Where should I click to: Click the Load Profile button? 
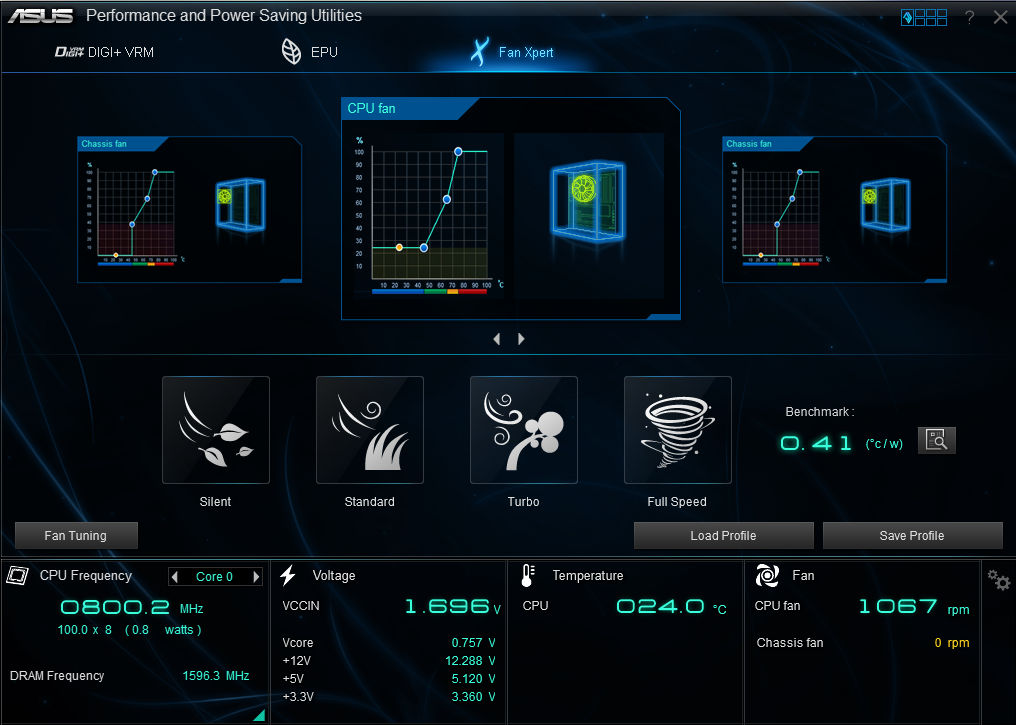tap(723, 536)
